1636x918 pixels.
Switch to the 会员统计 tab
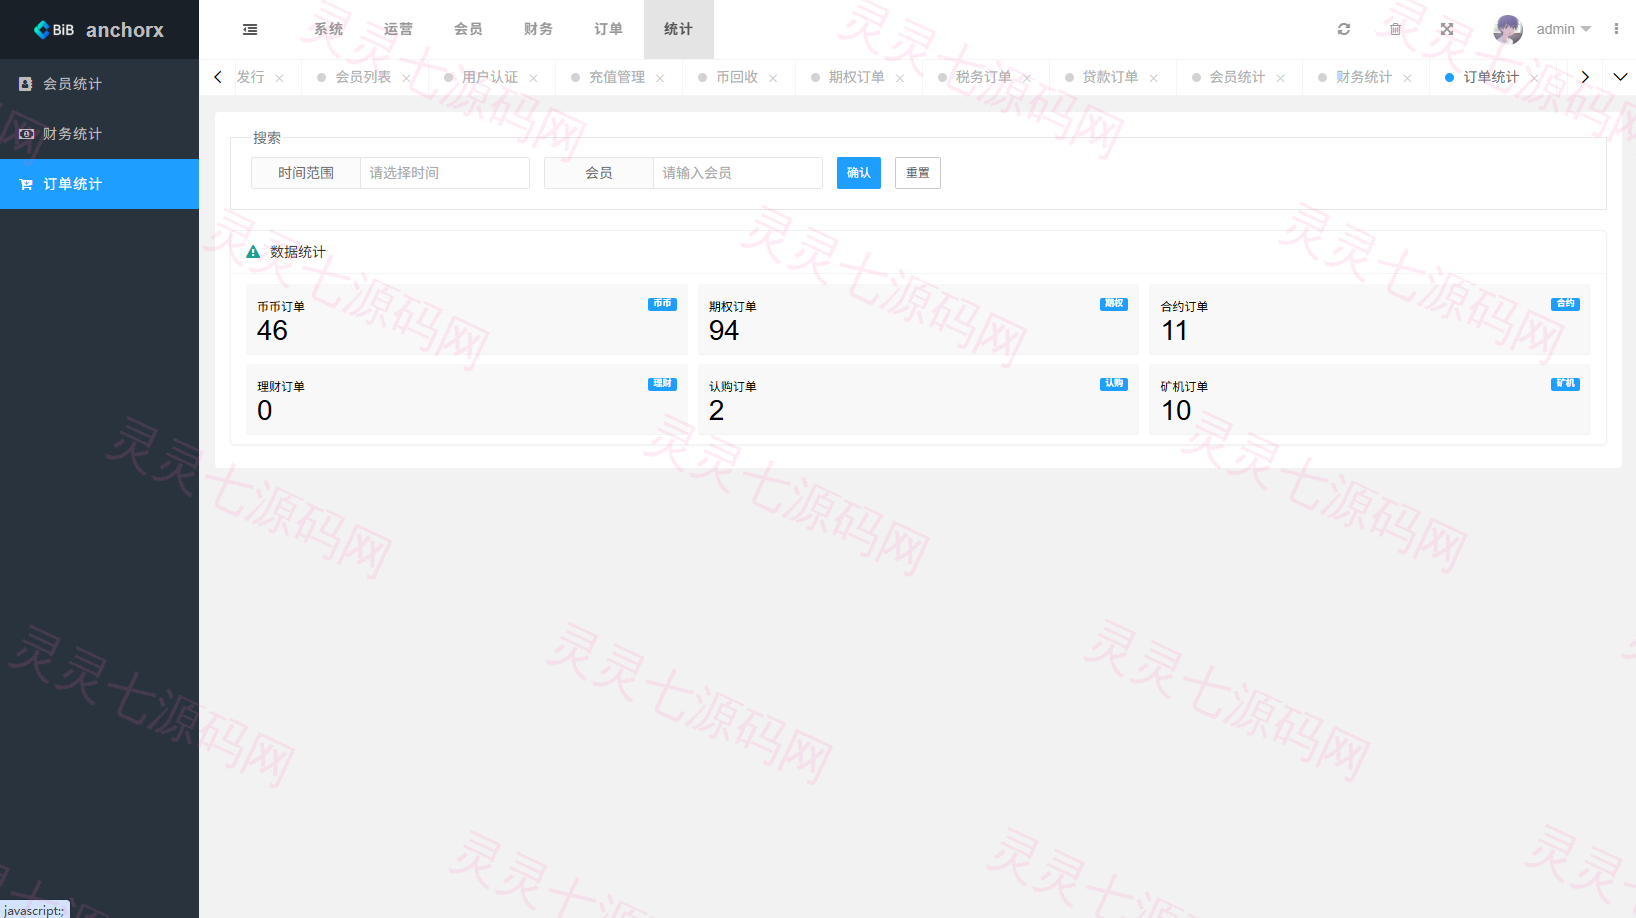click(x=1237, y=77)
